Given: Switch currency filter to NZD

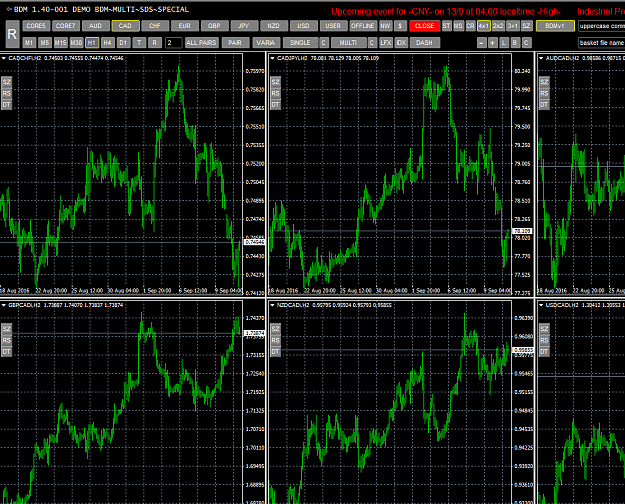Looking at the screenshot, I should [x=274, y=26].
